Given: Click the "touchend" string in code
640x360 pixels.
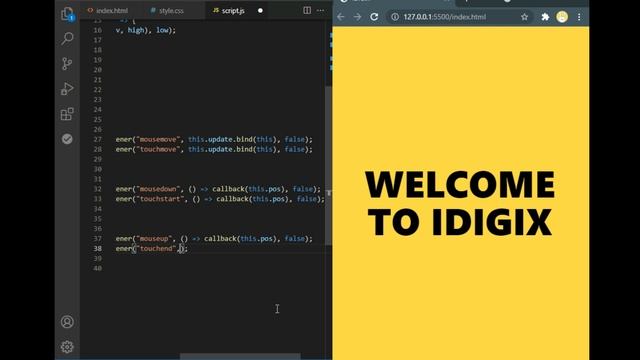Looking at the screenshot, I should click(156, 248).
